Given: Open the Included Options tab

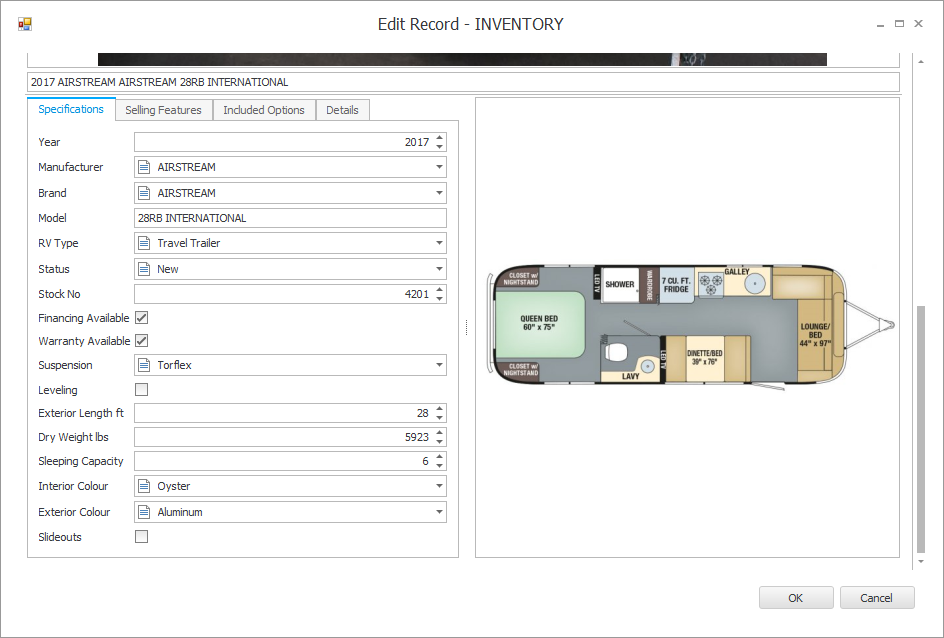Looking at the screenshot, I should (x=264, y=110).
